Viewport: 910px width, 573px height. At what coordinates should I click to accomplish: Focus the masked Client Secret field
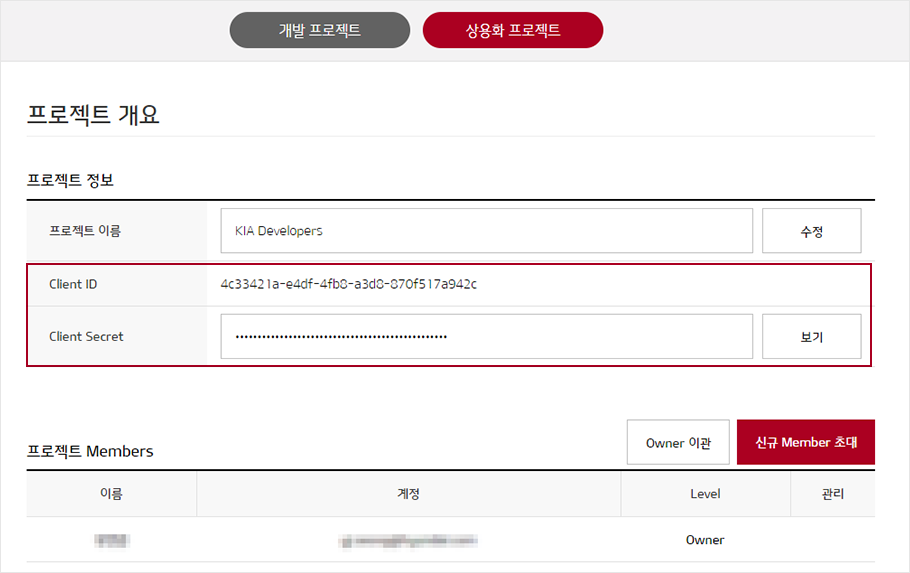click(x=486, y=336)
